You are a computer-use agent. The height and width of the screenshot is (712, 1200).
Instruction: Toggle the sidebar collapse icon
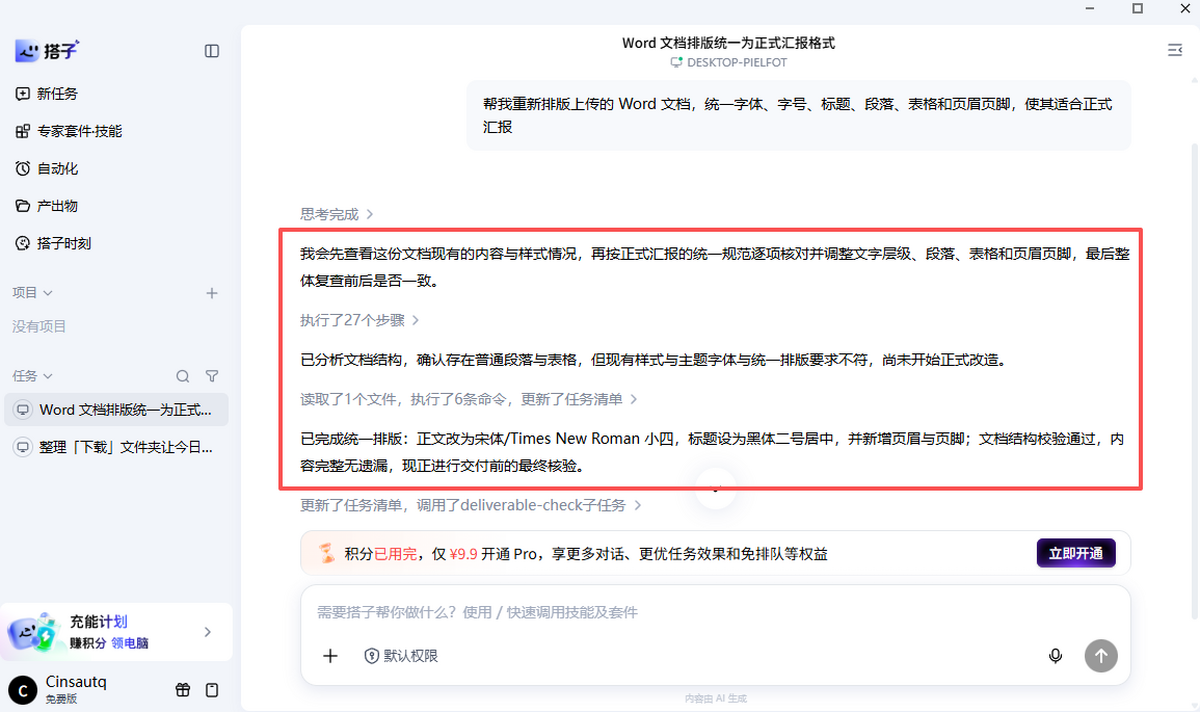(x=212, y=51)
